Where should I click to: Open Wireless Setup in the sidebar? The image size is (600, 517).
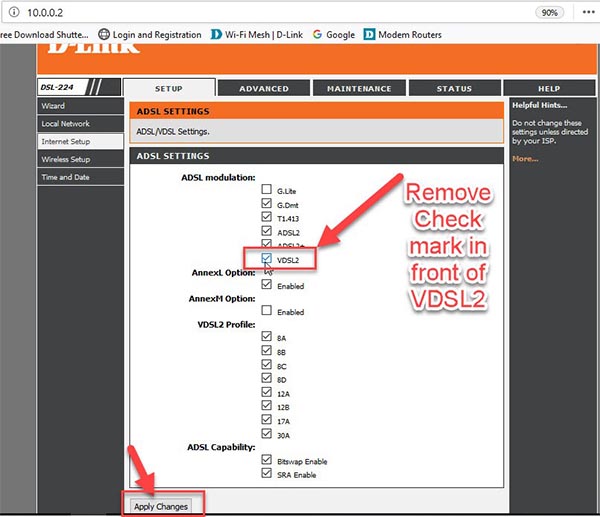(80, 159)
